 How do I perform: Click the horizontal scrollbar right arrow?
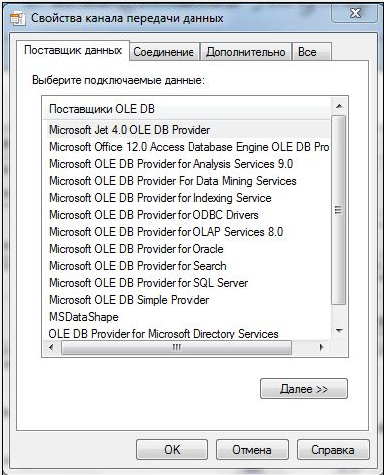tap(321, 348)
